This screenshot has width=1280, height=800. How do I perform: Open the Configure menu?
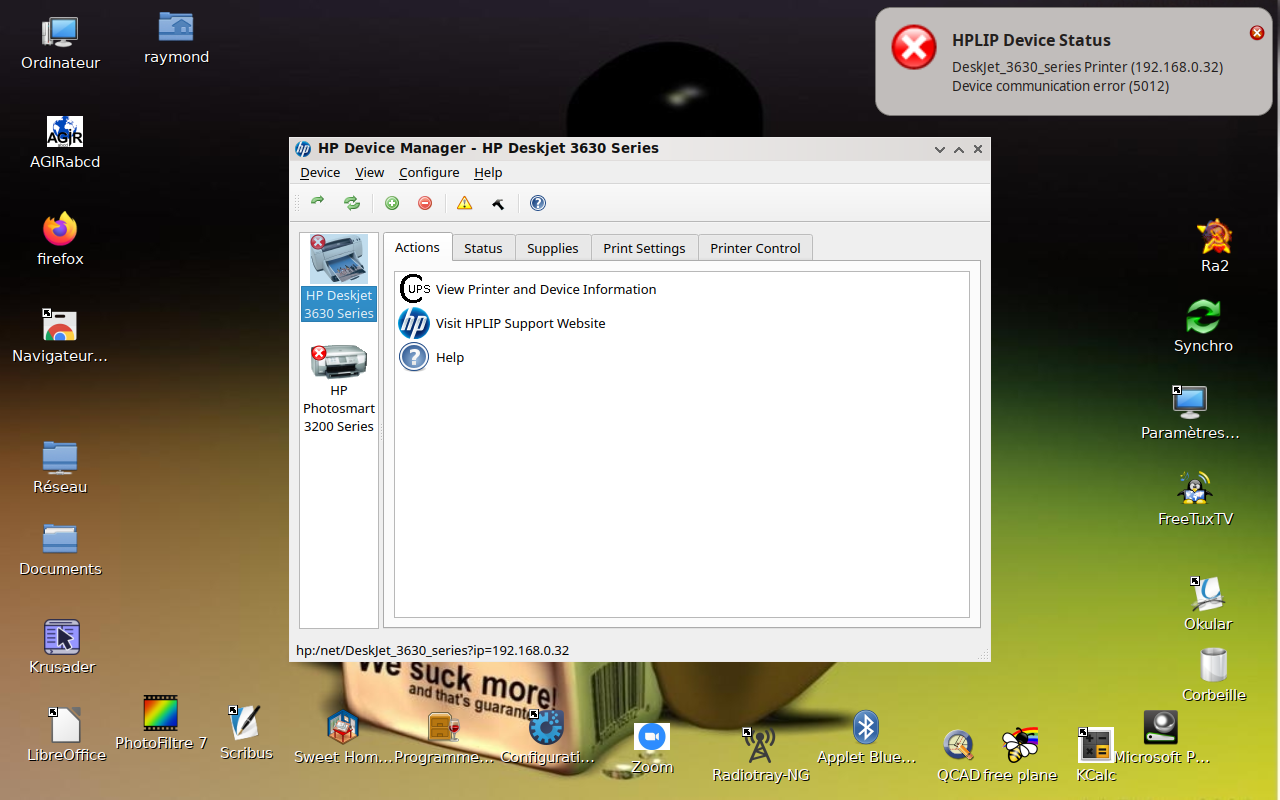[429, 172]
